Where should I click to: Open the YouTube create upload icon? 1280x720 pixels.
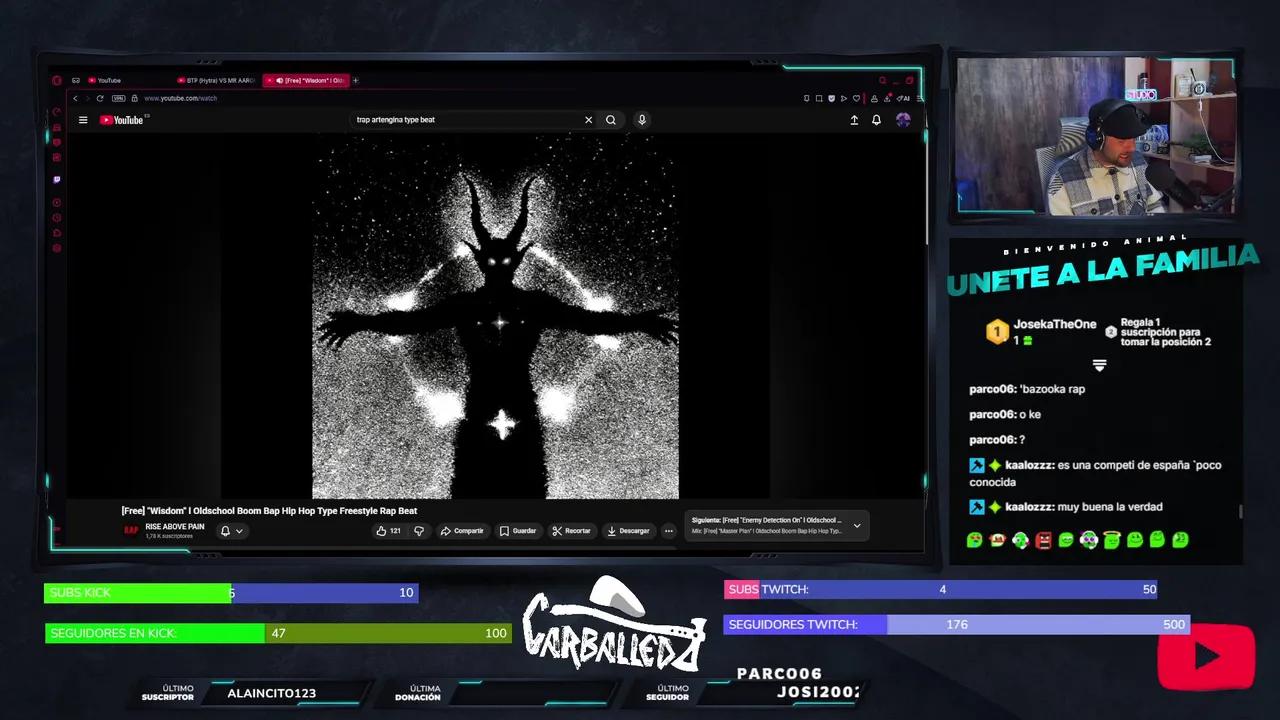(854, 120)
